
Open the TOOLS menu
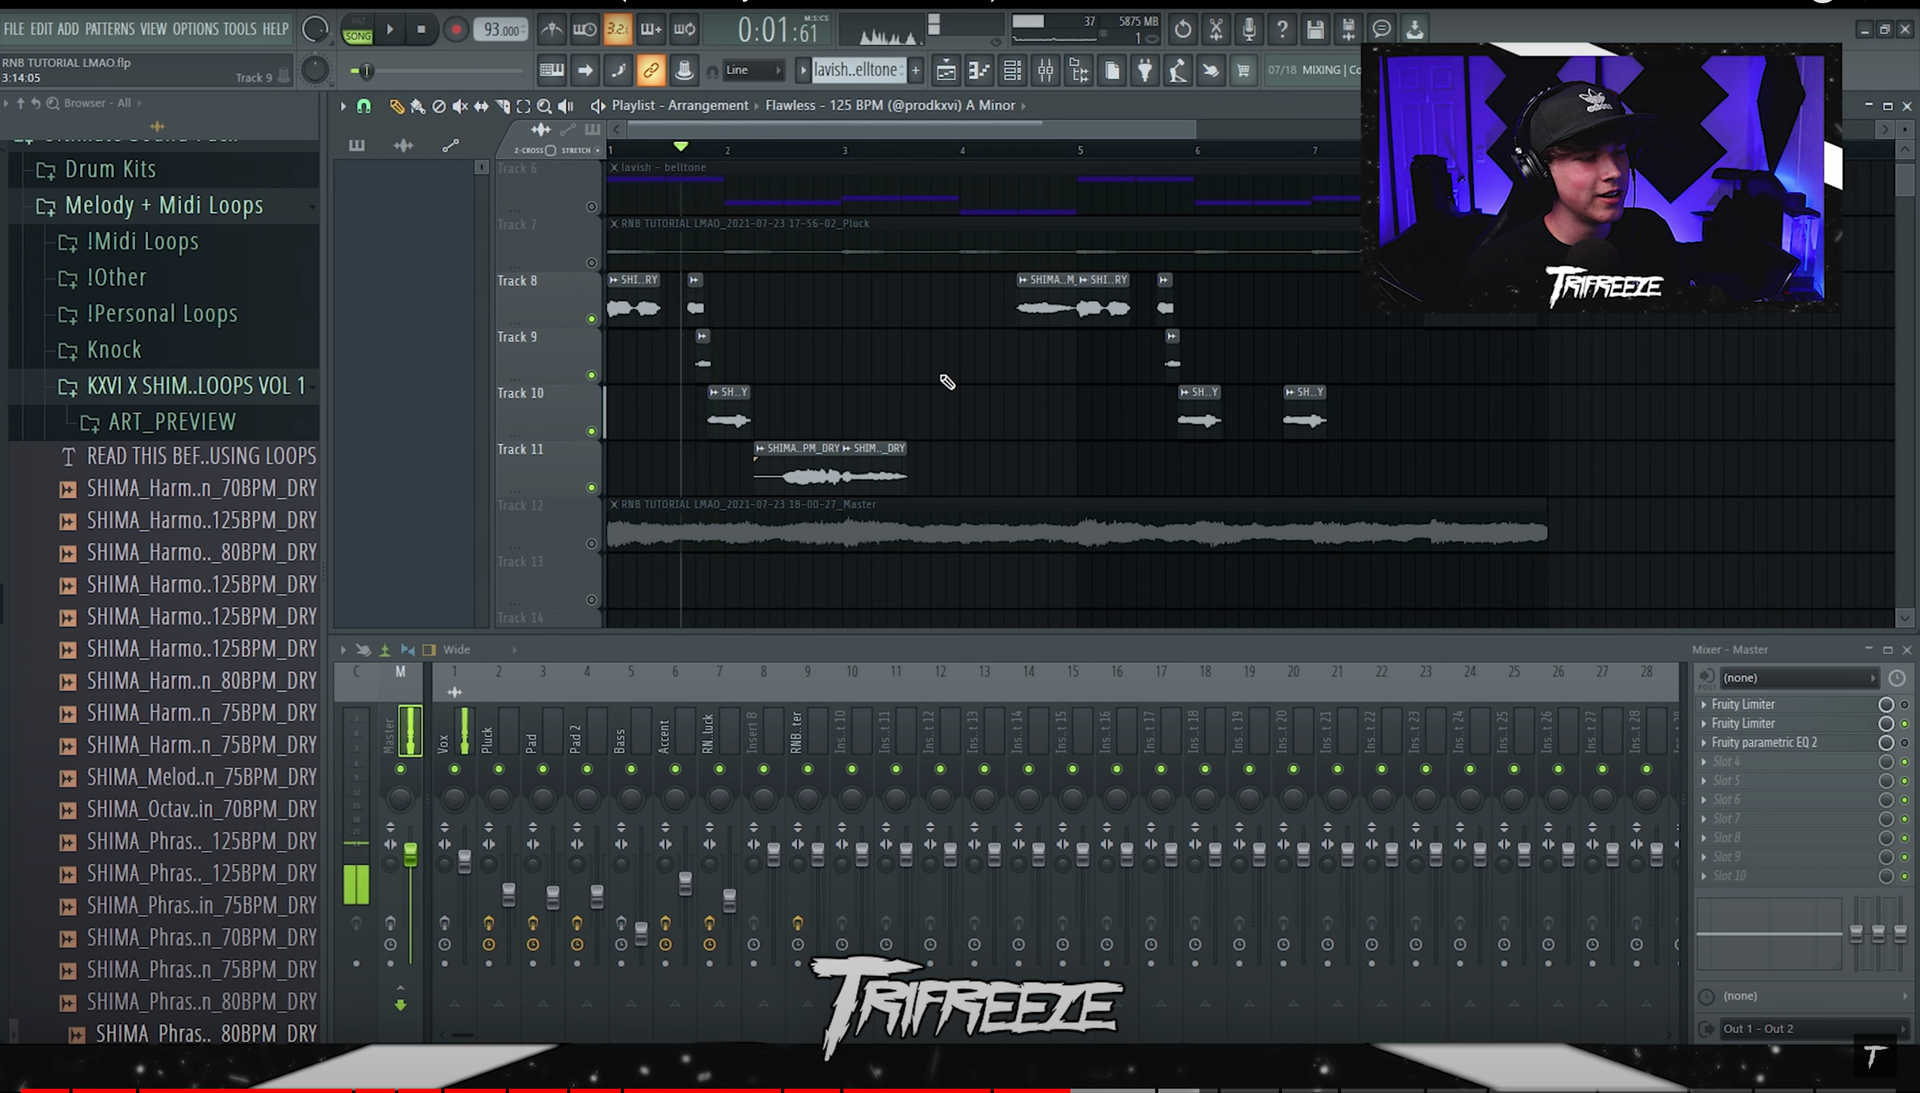coord(240,29)
